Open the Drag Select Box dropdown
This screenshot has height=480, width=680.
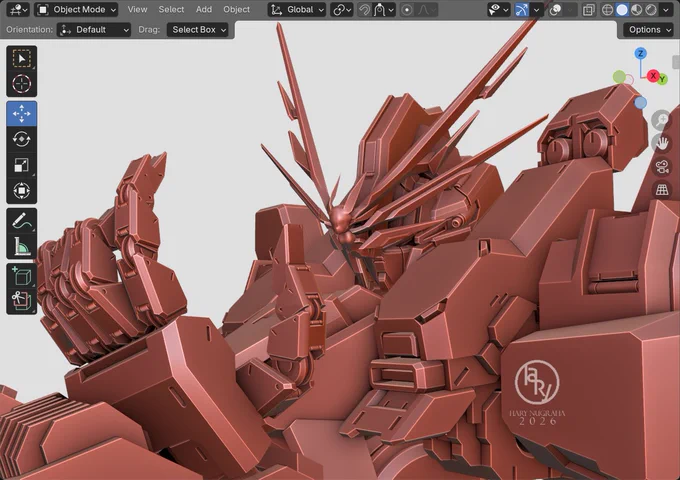[198, 29]
